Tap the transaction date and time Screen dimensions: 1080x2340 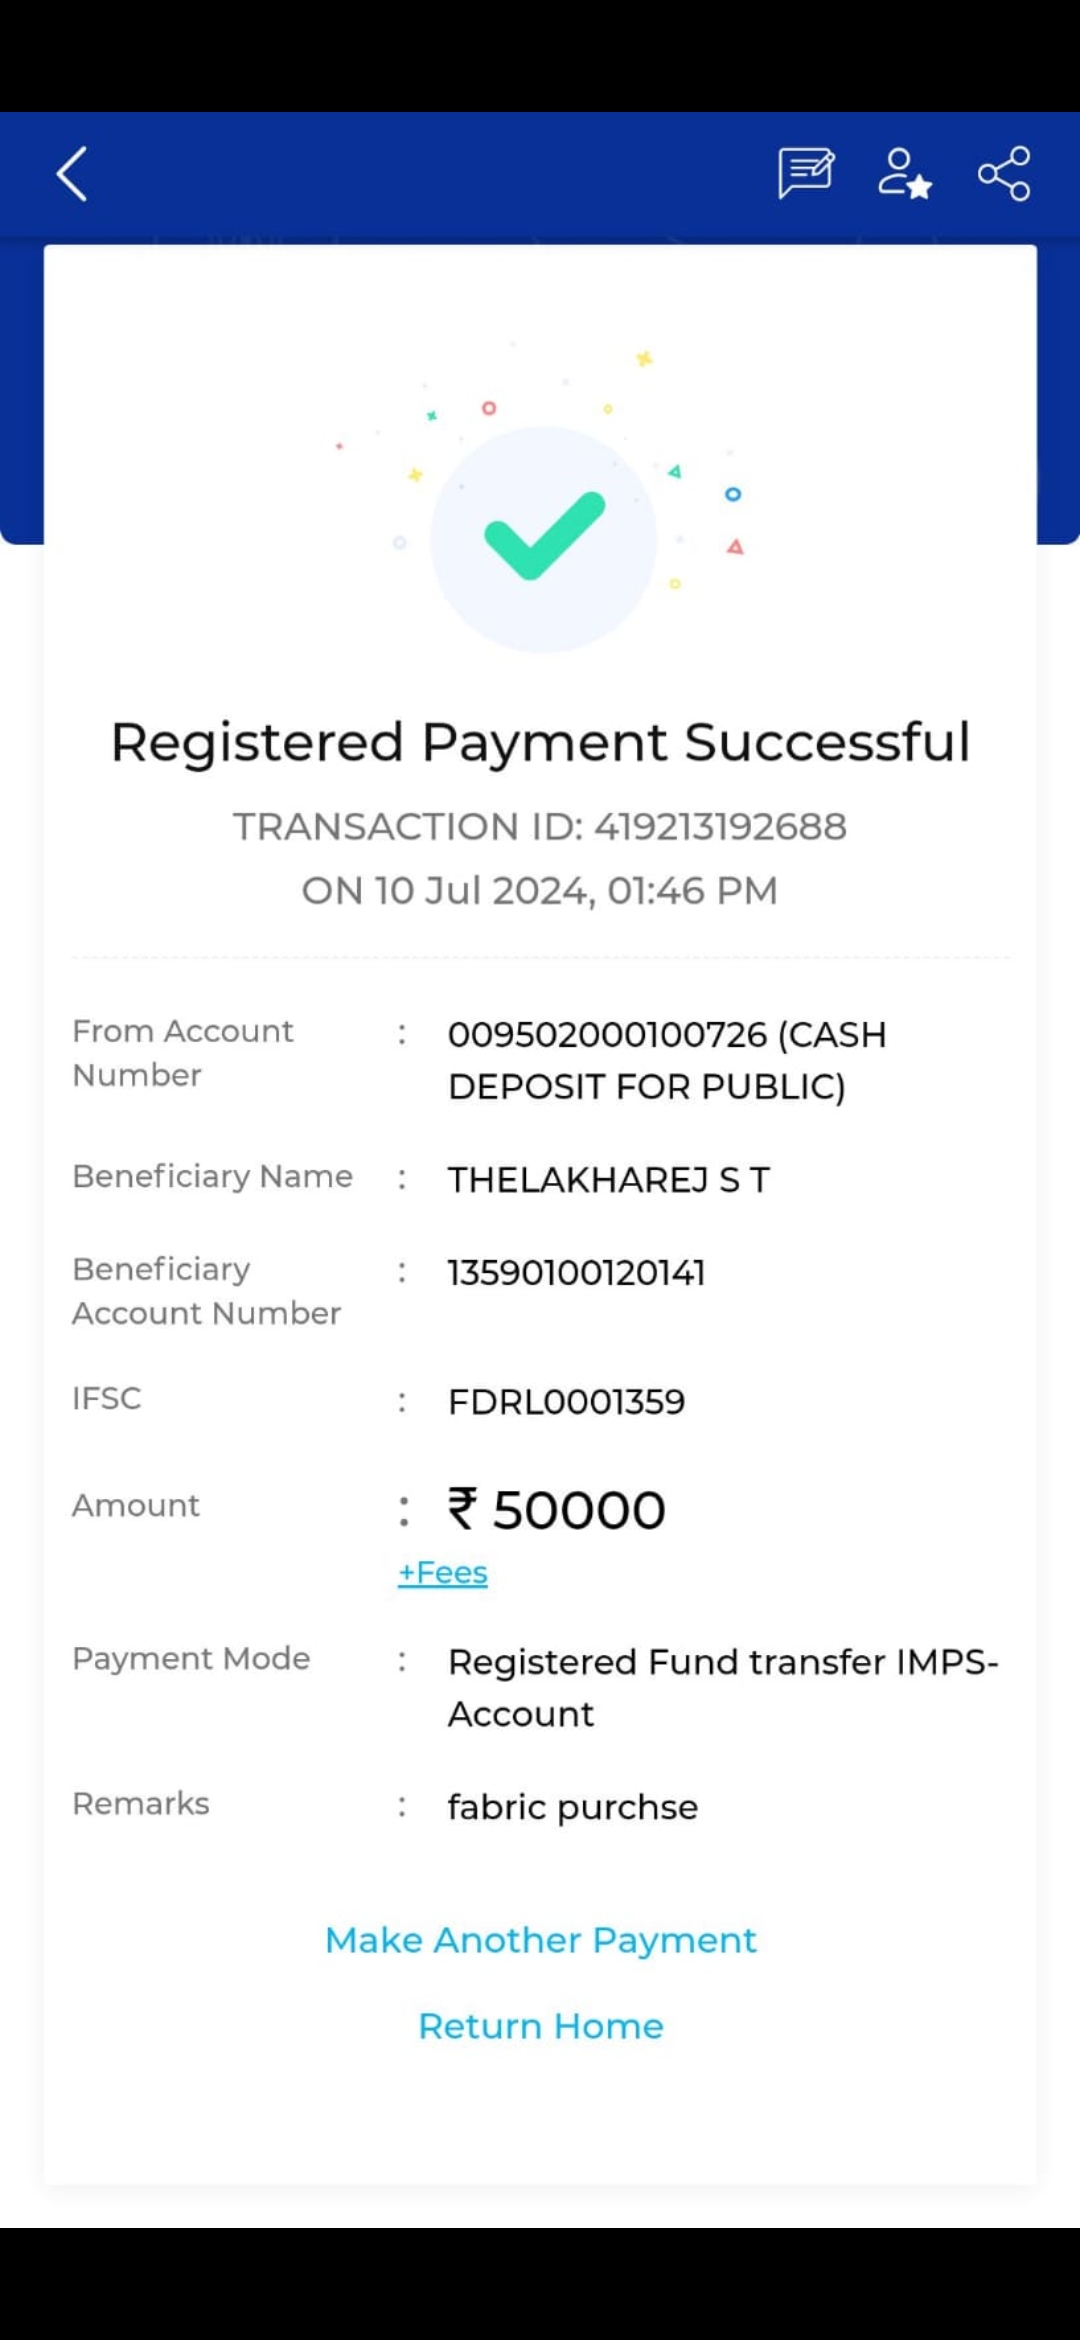pos(540,890)
